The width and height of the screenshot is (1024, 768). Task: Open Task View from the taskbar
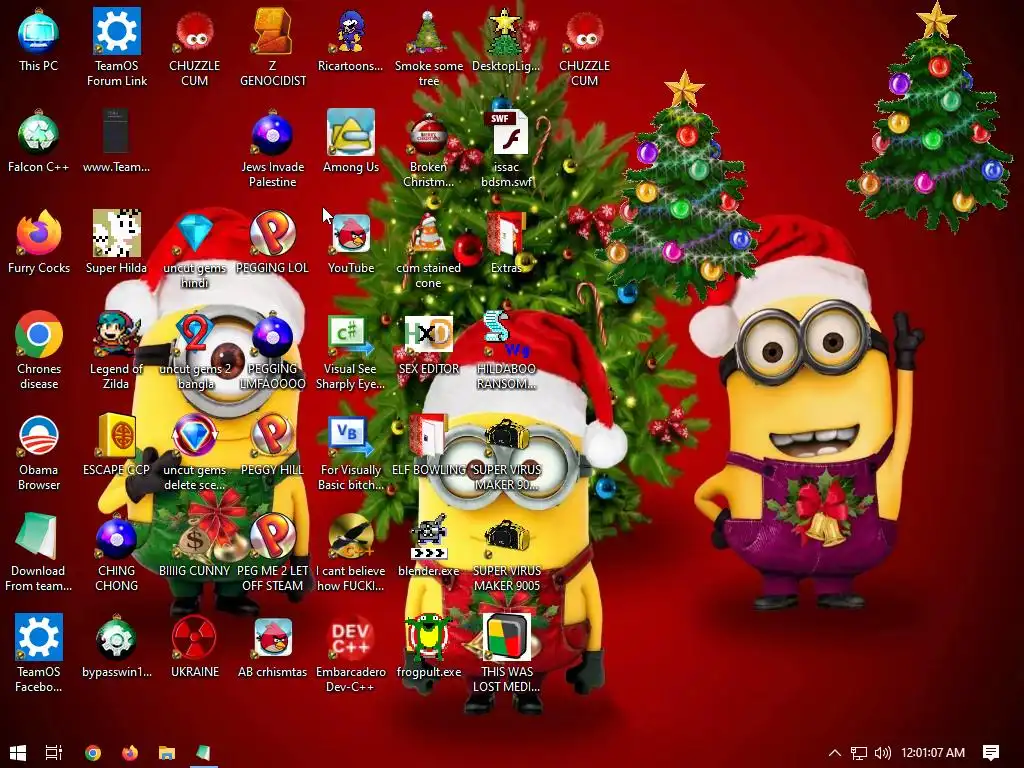(54, 752)
